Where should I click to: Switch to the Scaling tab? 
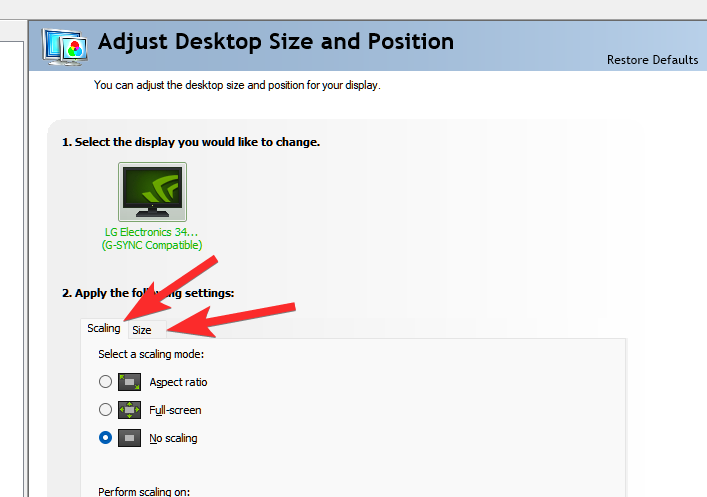104,328
